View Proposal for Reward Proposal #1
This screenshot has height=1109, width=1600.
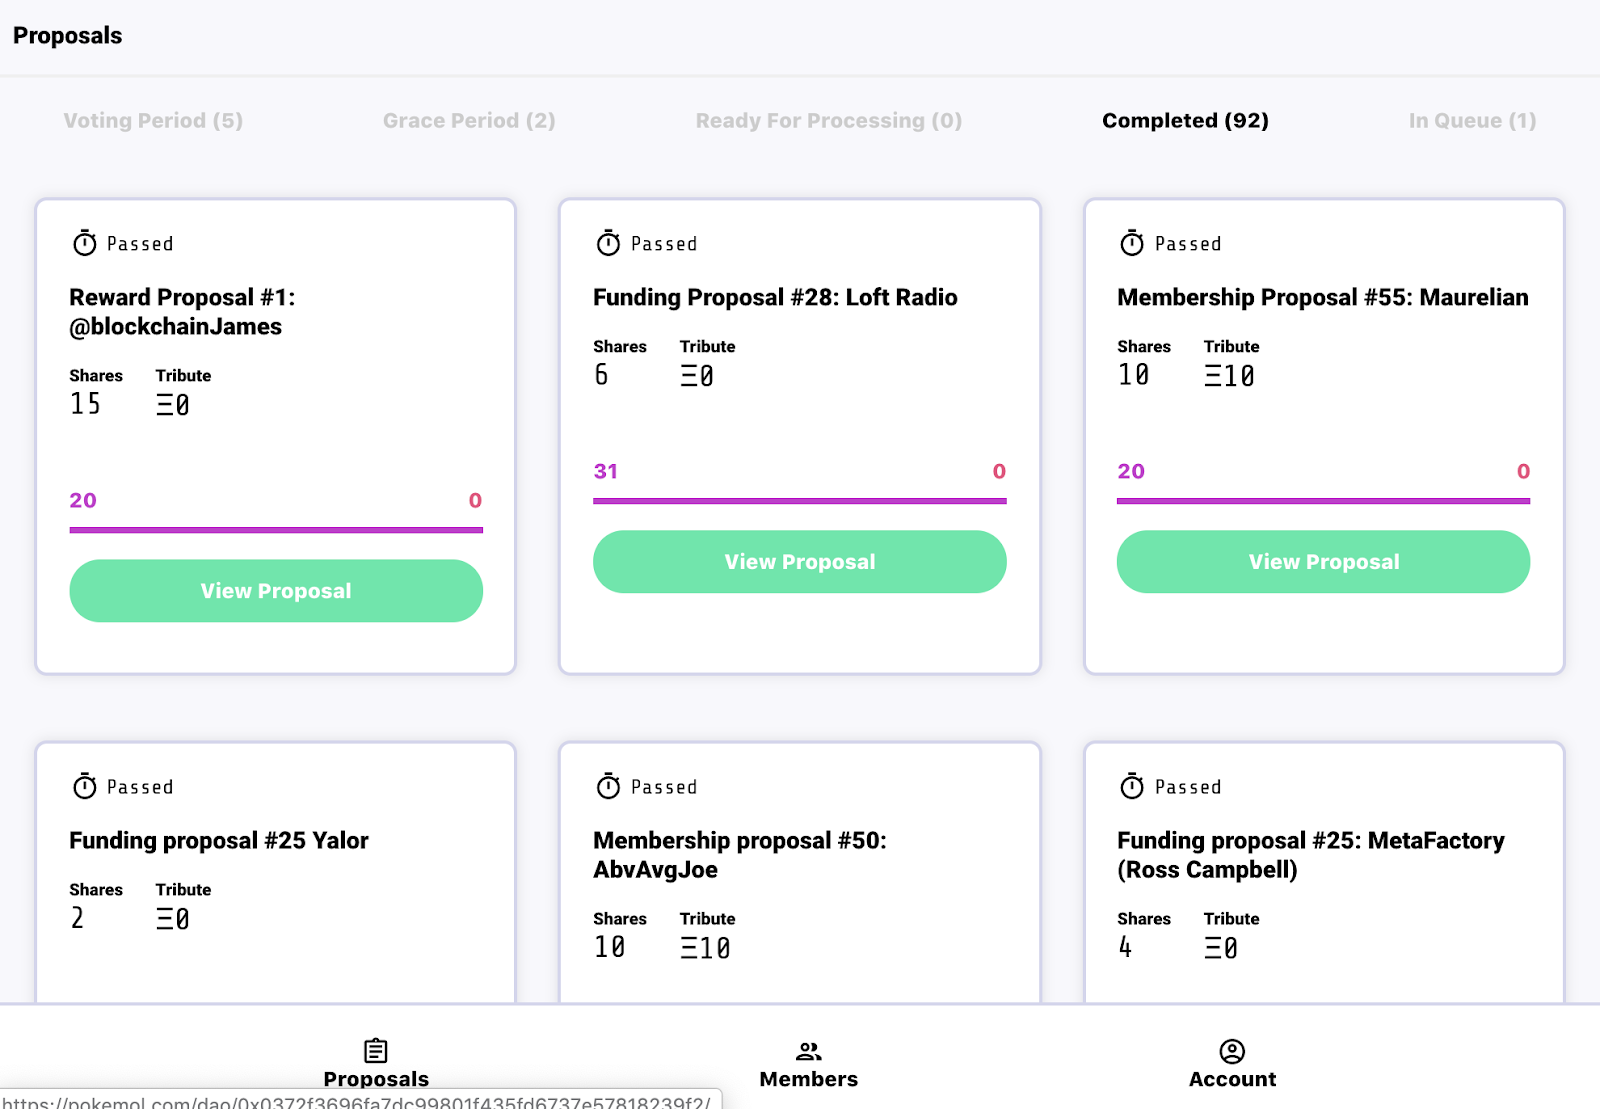[276, 591]
